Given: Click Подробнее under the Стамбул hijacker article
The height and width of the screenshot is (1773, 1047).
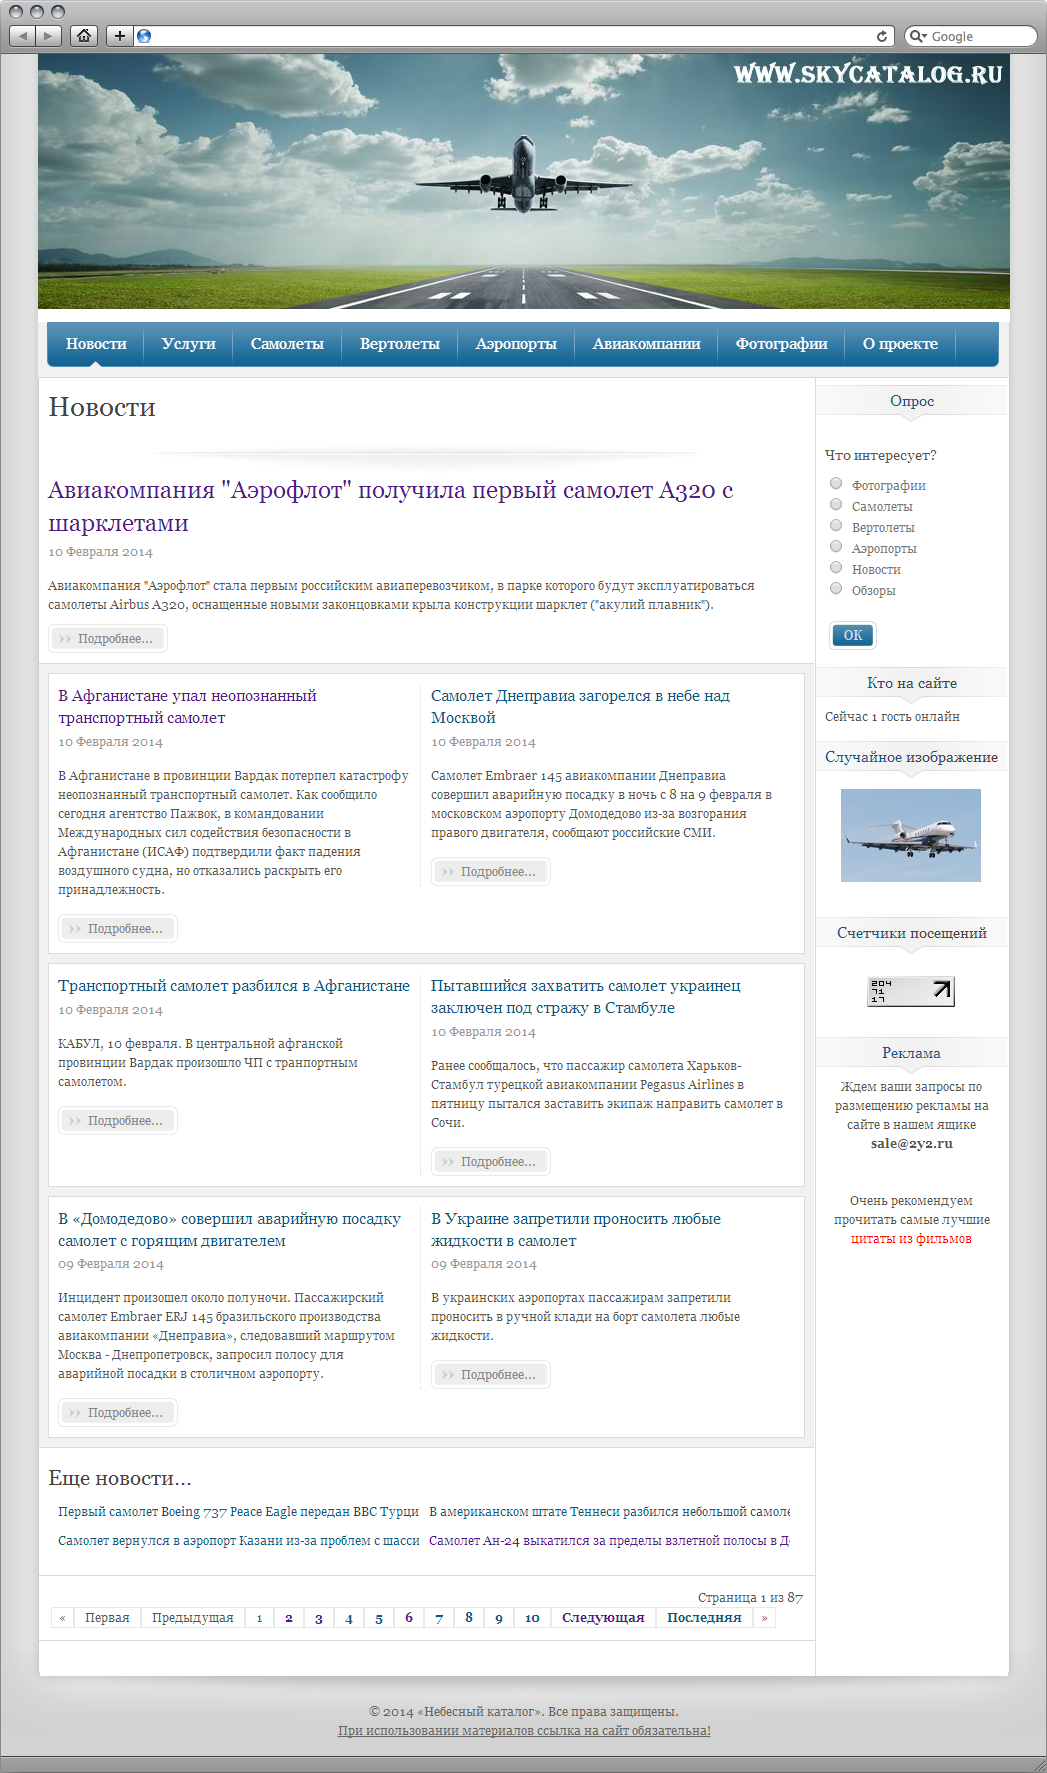Looking at the screenshot, I should [x=491, y=1161].
